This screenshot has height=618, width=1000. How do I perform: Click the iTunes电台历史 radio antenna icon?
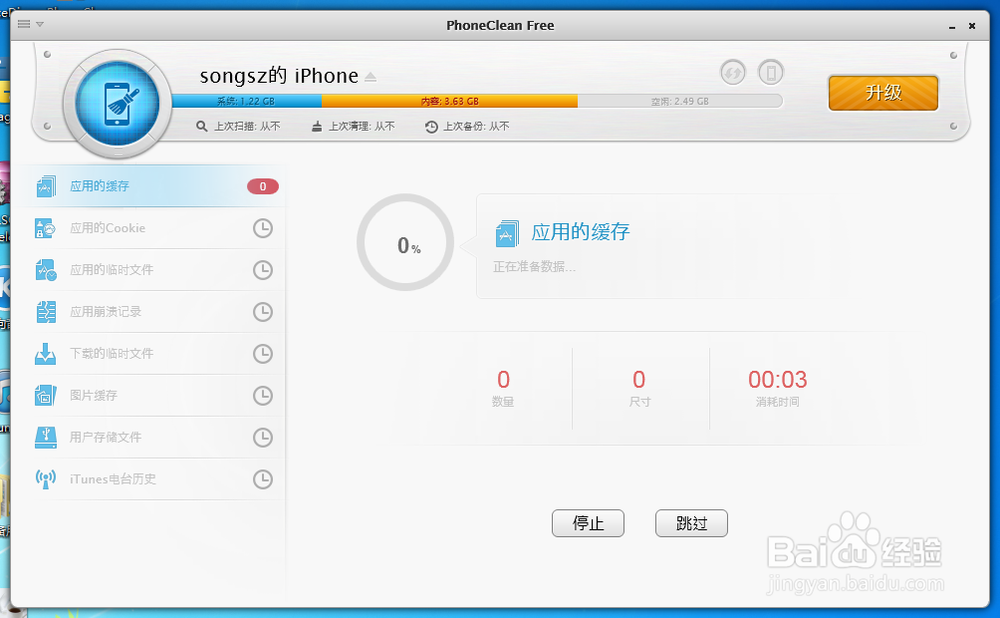click(45, 479)
